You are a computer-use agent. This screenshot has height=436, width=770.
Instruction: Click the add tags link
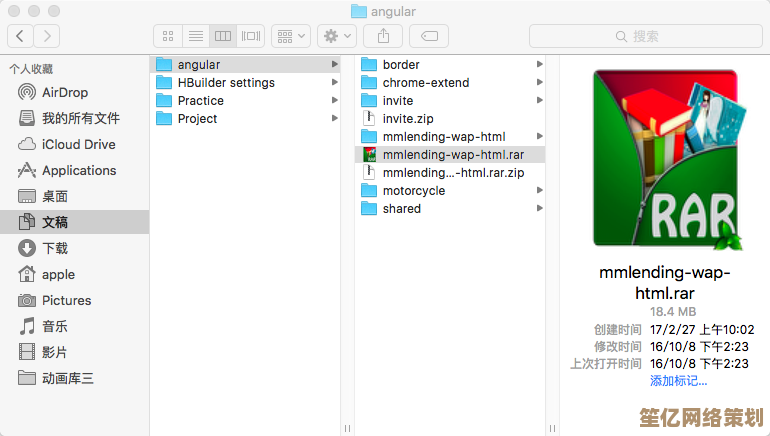(678, 381)
